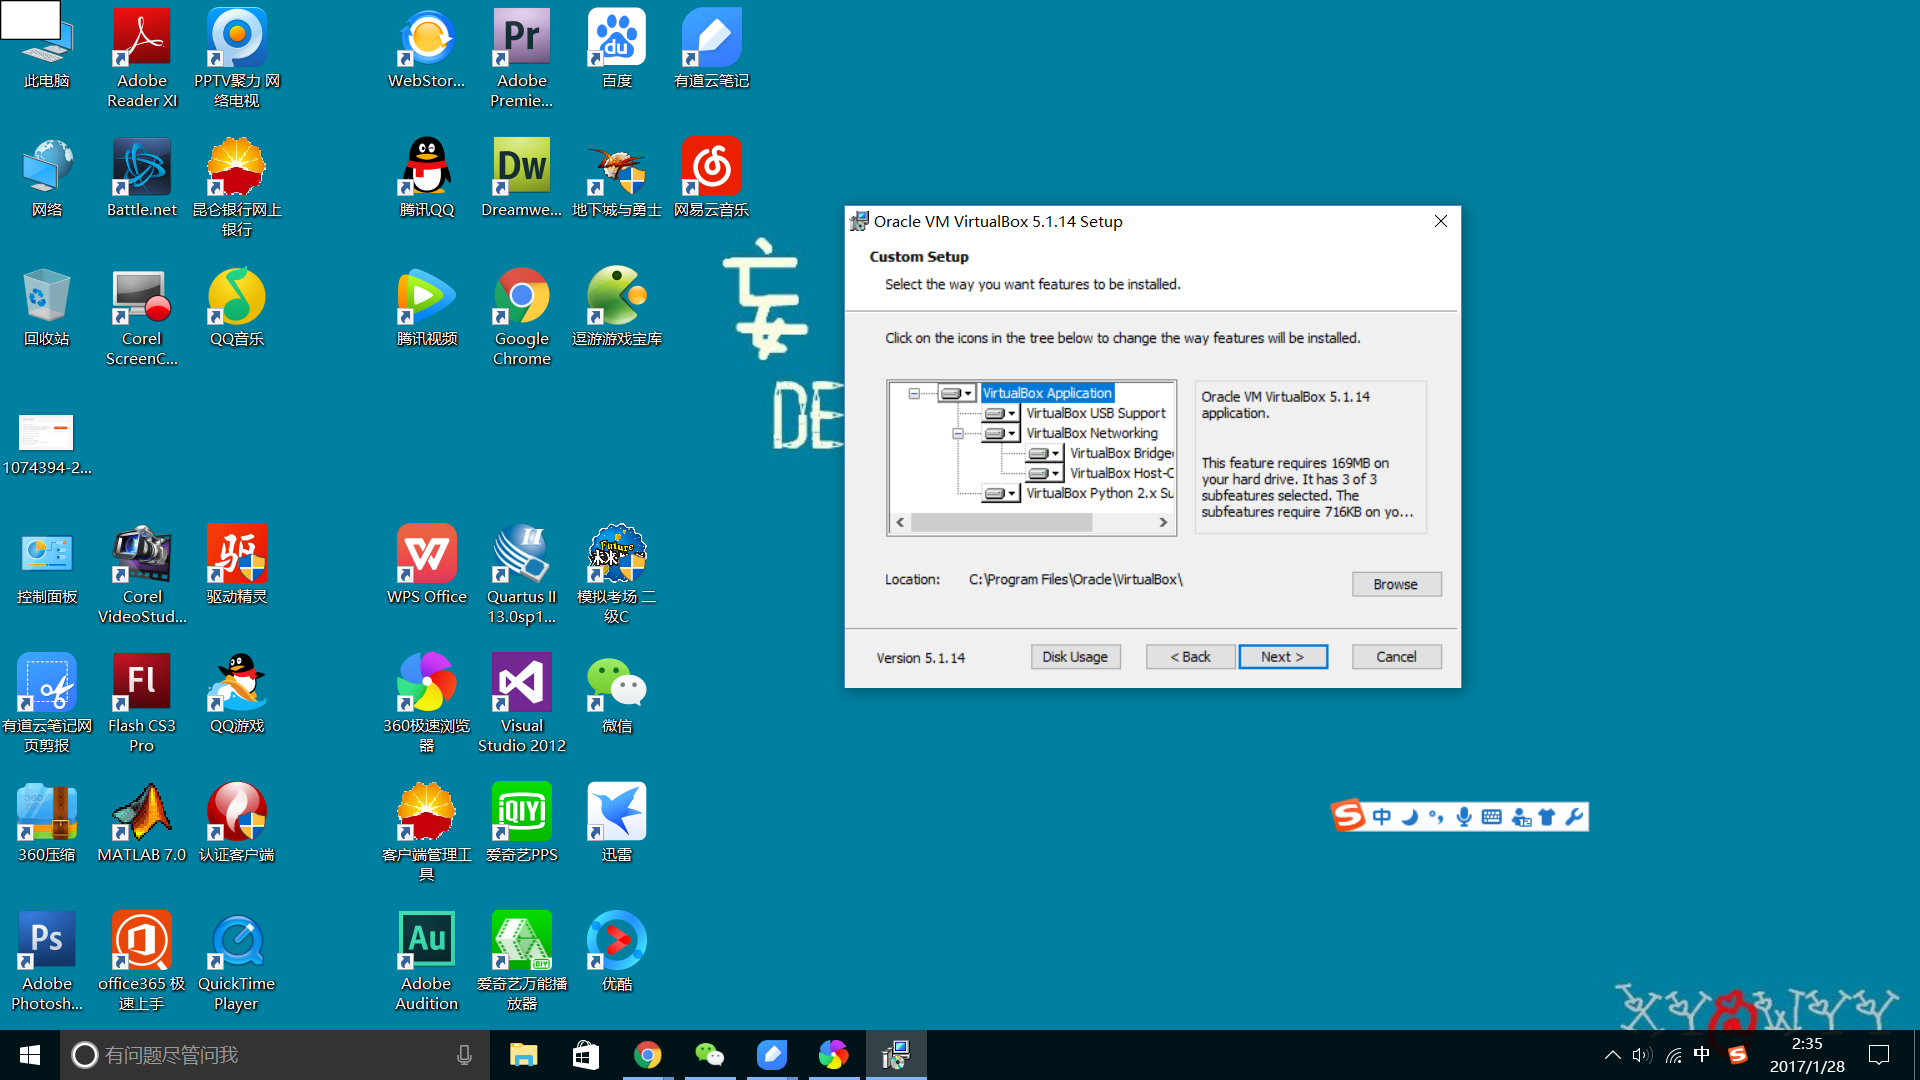Collapse the VirtualBox Networking tree node
This screenshot has height=1080, width=1920.
pyautogui.click(x=958, y=433)
